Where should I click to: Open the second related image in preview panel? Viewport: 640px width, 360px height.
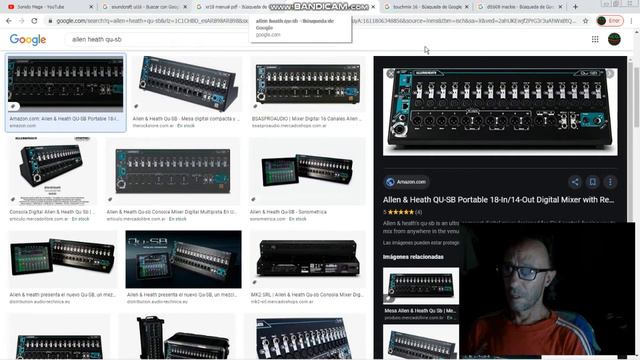(421, 342)
